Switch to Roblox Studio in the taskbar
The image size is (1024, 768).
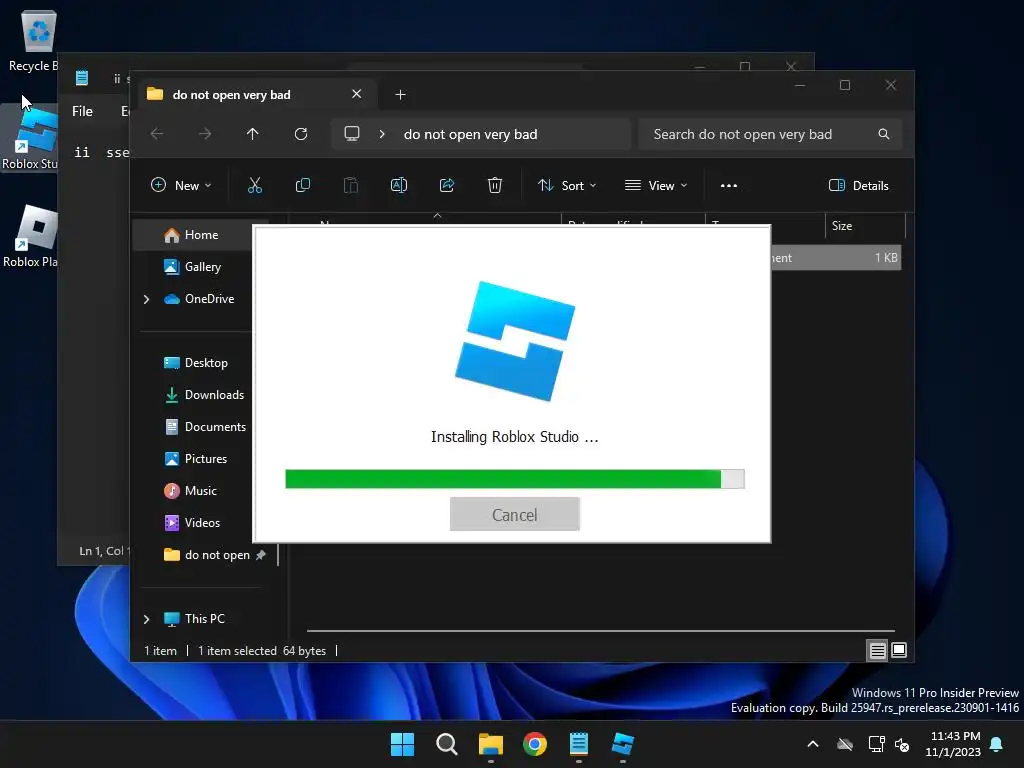[623, 744]
